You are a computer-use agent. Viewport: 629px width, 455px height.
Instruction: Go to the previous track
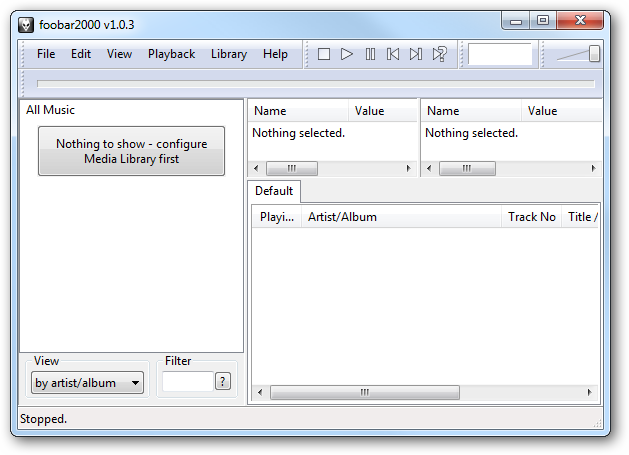click(393, 54)
